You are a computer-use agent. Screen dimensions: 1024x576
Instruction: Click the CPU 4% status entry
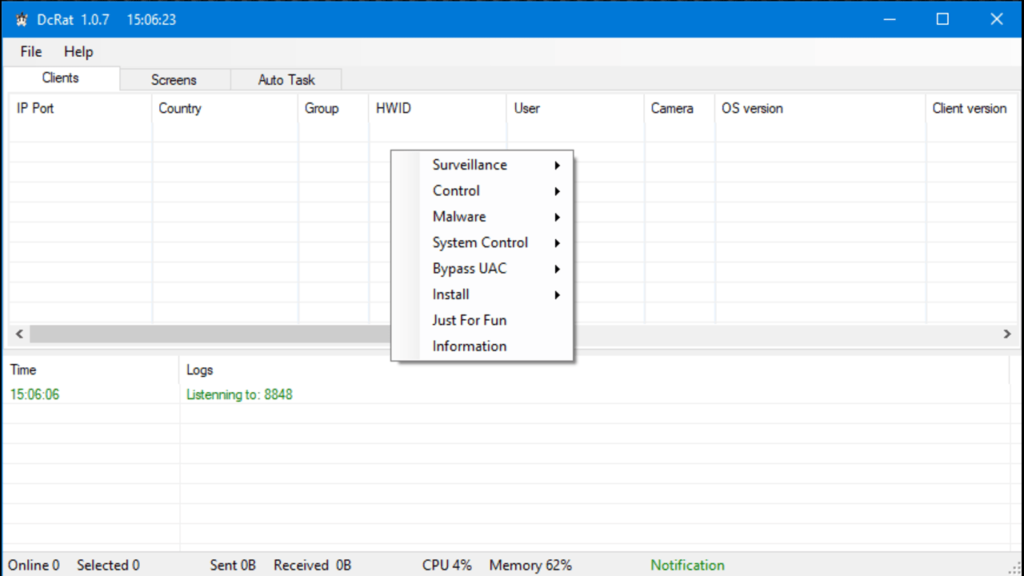tap(447, 565)
